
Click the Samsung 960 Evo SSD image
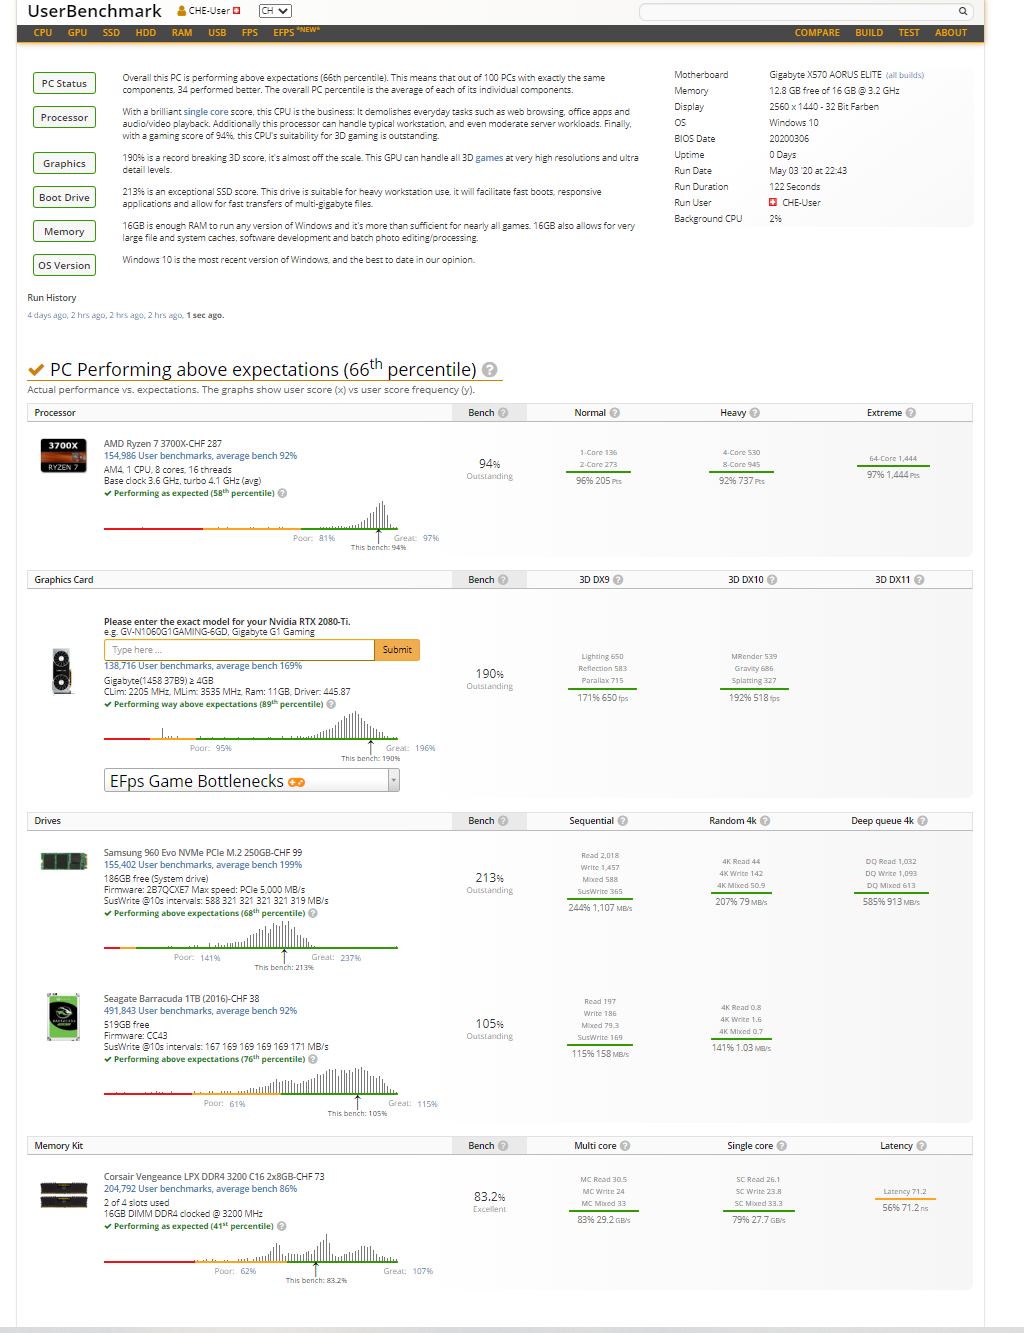(x=64, y=861)
